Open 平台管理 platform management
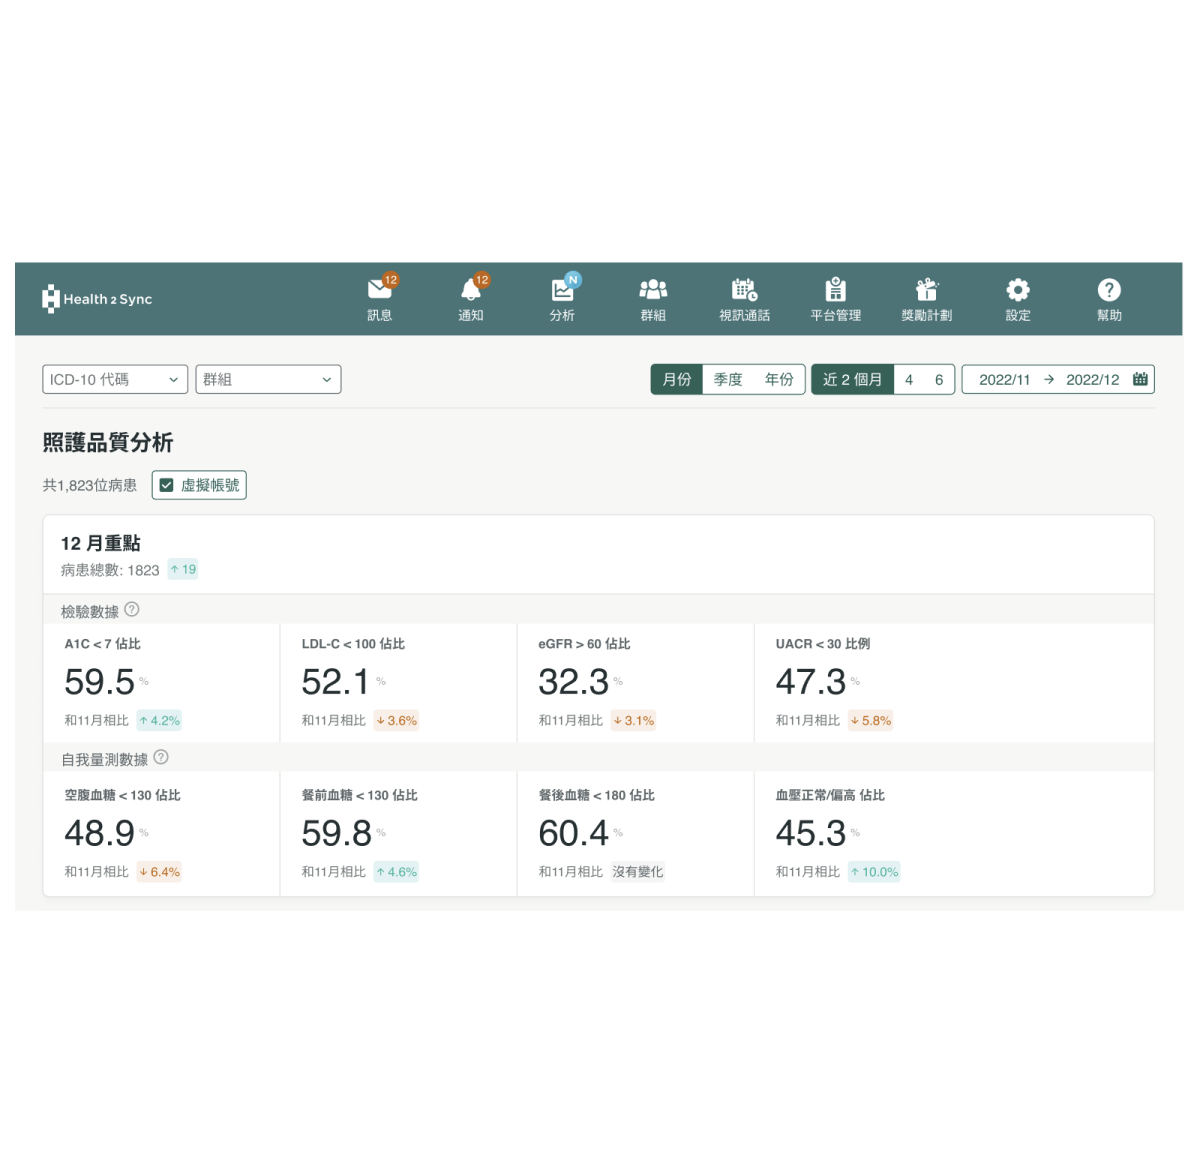1200x1173 pixels. point(836,298)
